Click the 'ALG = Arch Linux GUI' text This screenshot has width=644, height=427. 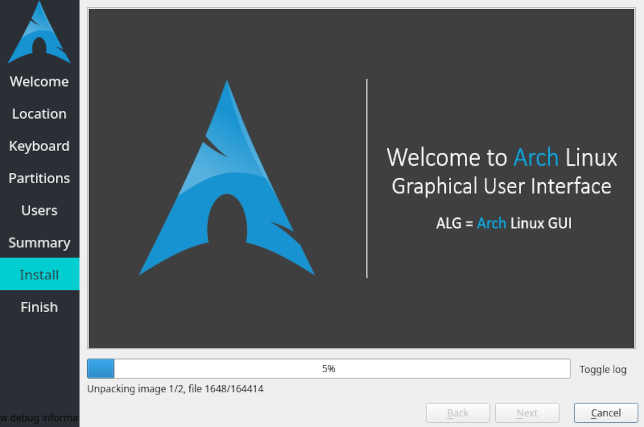click(504, 223)
